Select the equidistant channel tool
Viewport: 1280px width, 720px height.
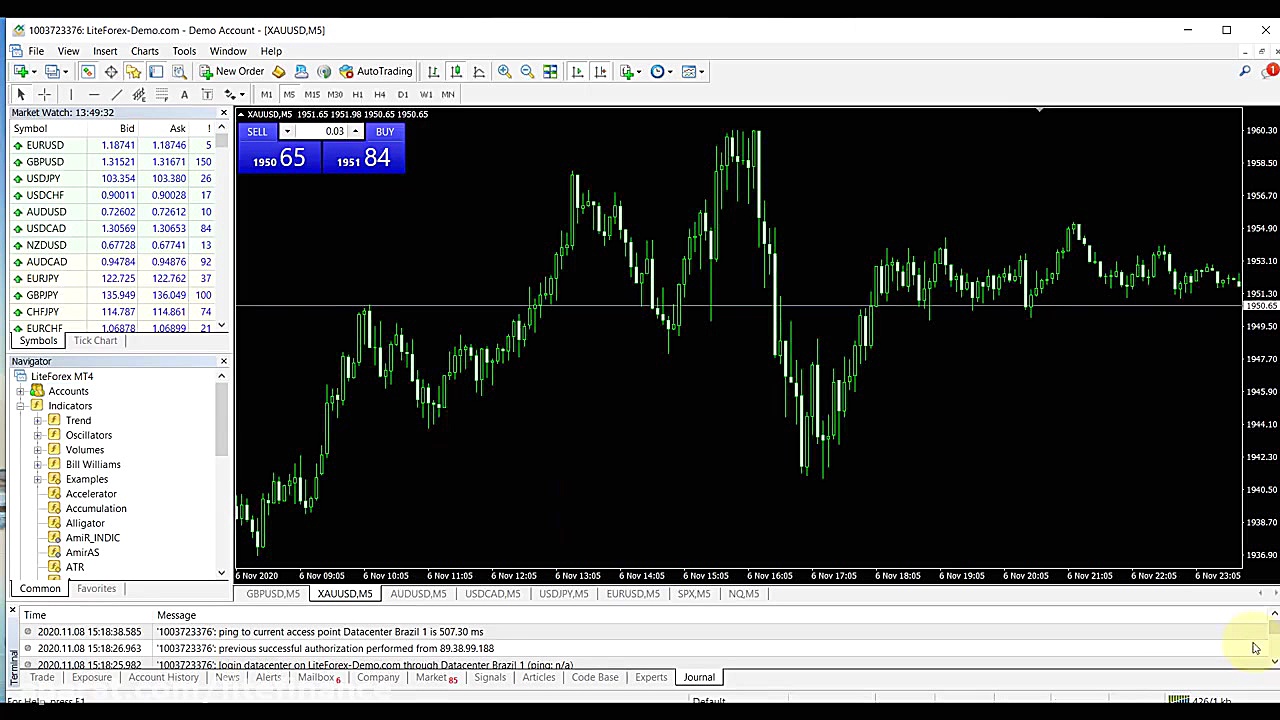[139, 94]
